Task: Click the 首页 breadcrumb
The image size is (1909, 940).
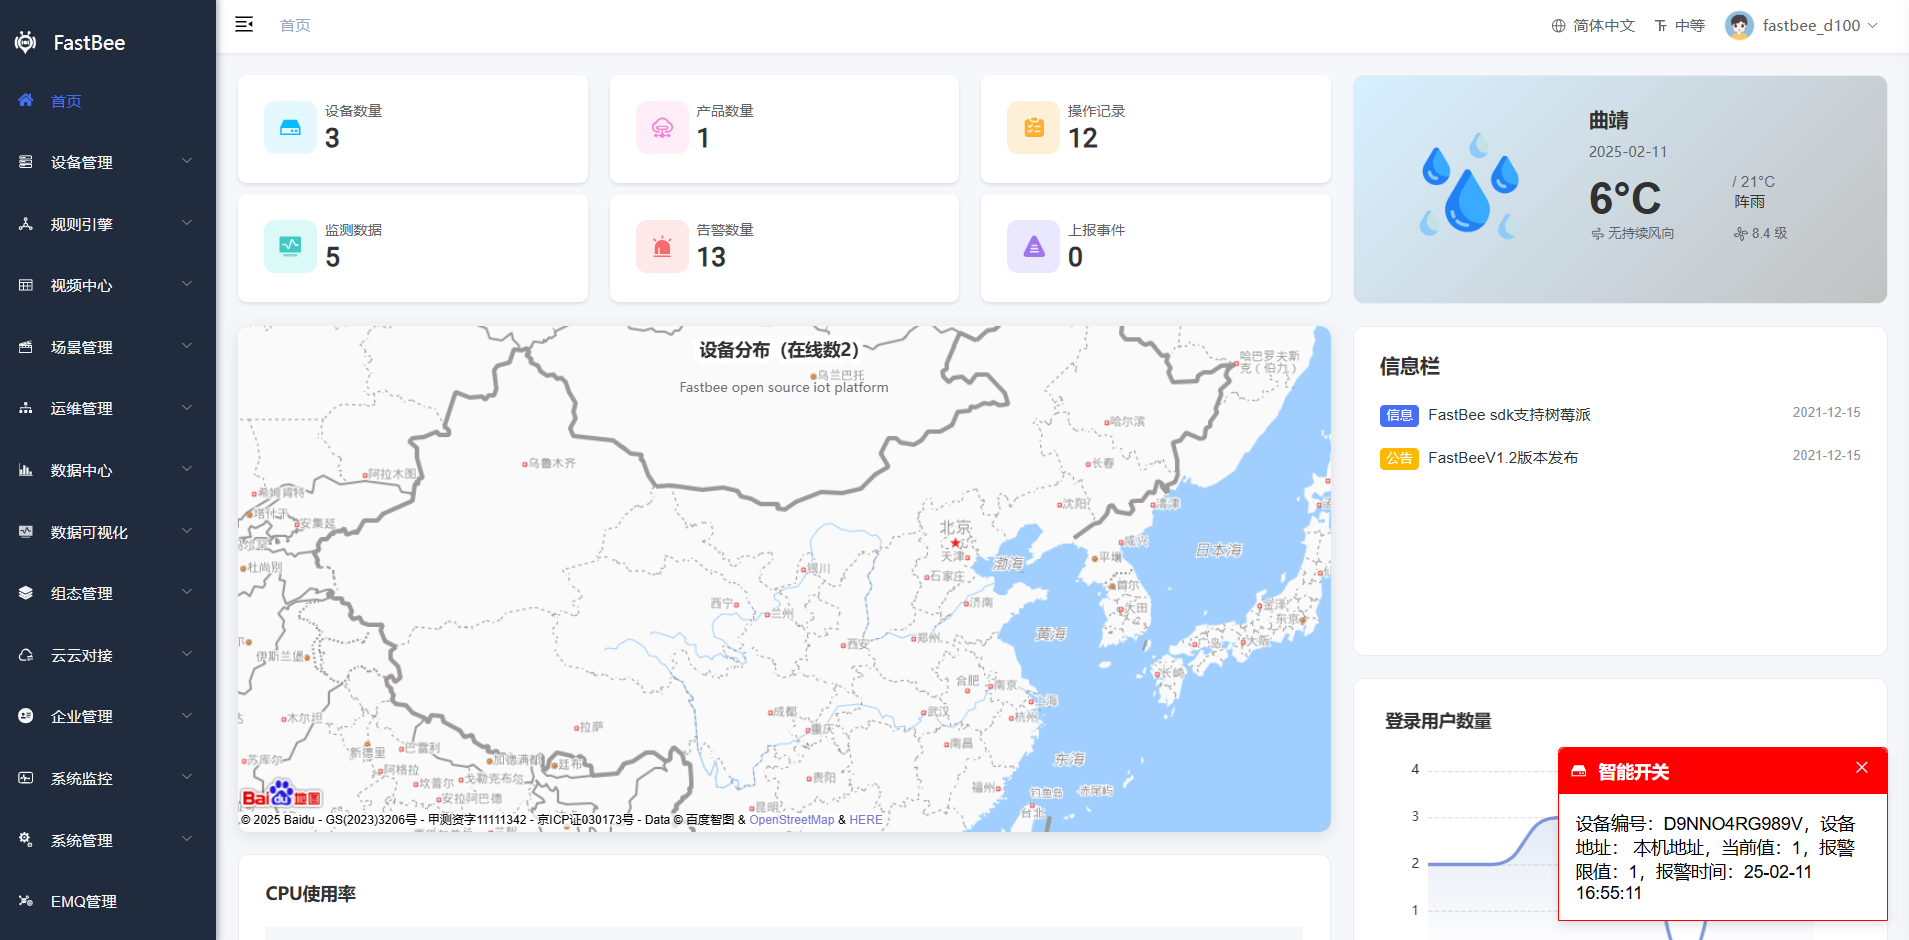Action: click(x=295, y=26)
